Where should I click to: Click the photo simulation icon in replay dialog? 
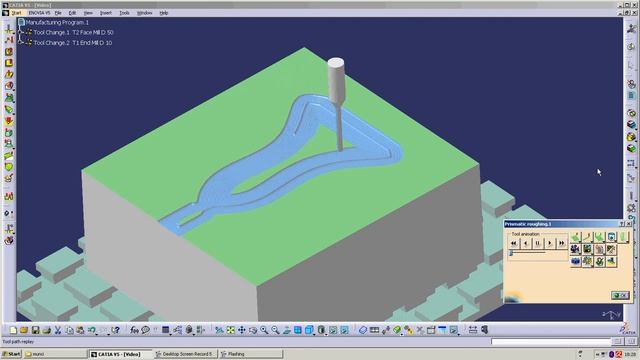[x=587, y=249]
